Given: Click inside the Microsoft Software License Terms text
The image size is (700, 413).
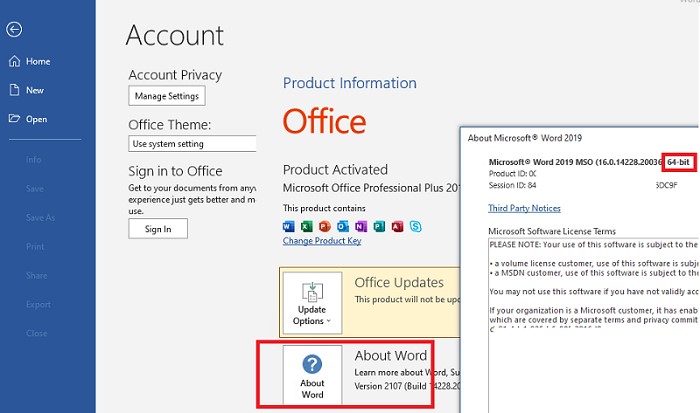Looking at the screenshot, I should coord(590,320).
